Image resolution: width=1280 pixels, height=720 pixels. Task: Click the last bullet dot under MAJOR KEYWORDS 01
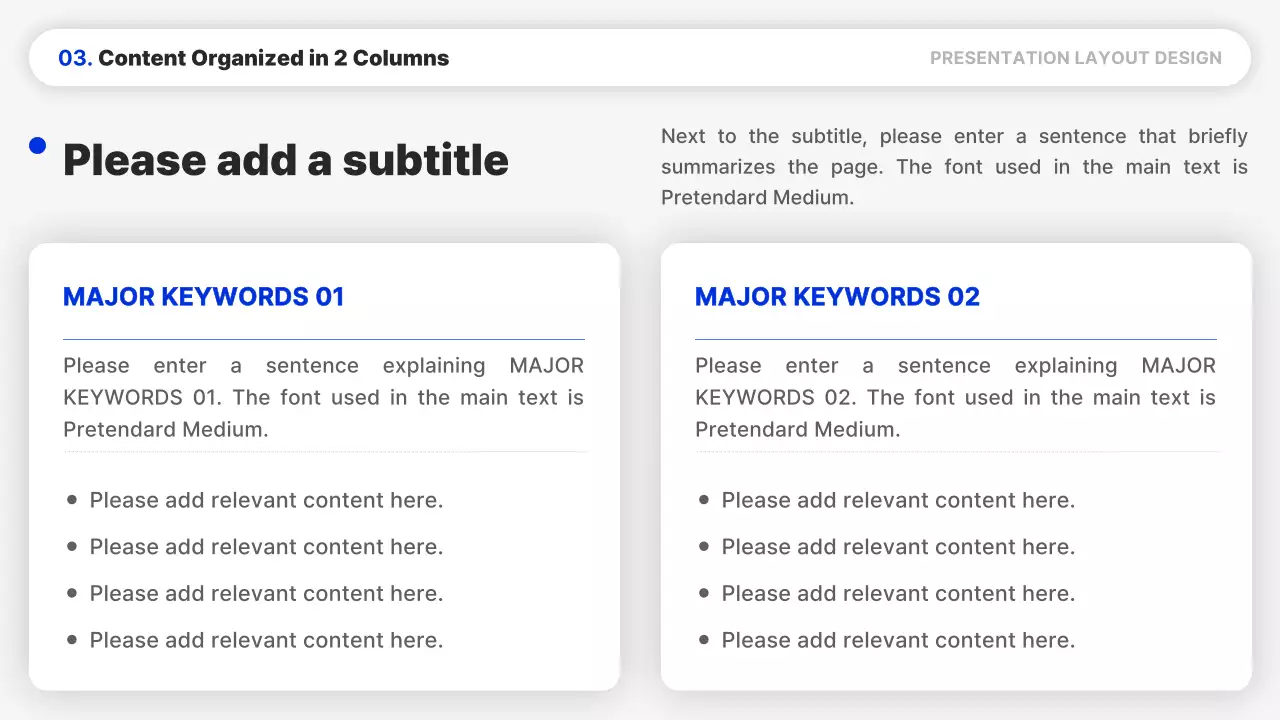71,639
